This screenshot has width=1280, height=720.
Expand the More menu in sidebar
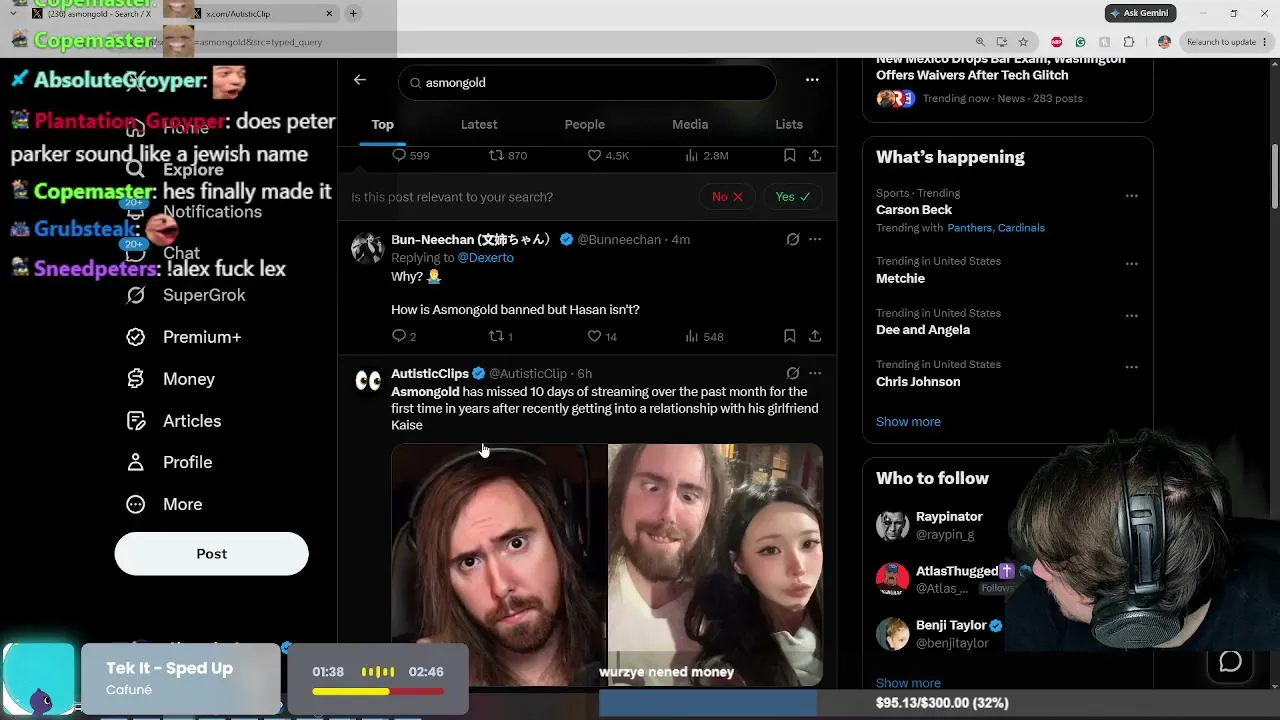click(x=165, y=504)
